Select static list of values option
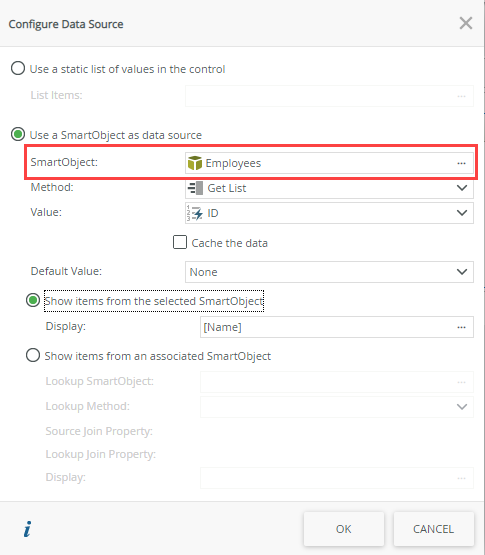The height and width of the screenshot is (555, 485). click(x=18, y=68)
